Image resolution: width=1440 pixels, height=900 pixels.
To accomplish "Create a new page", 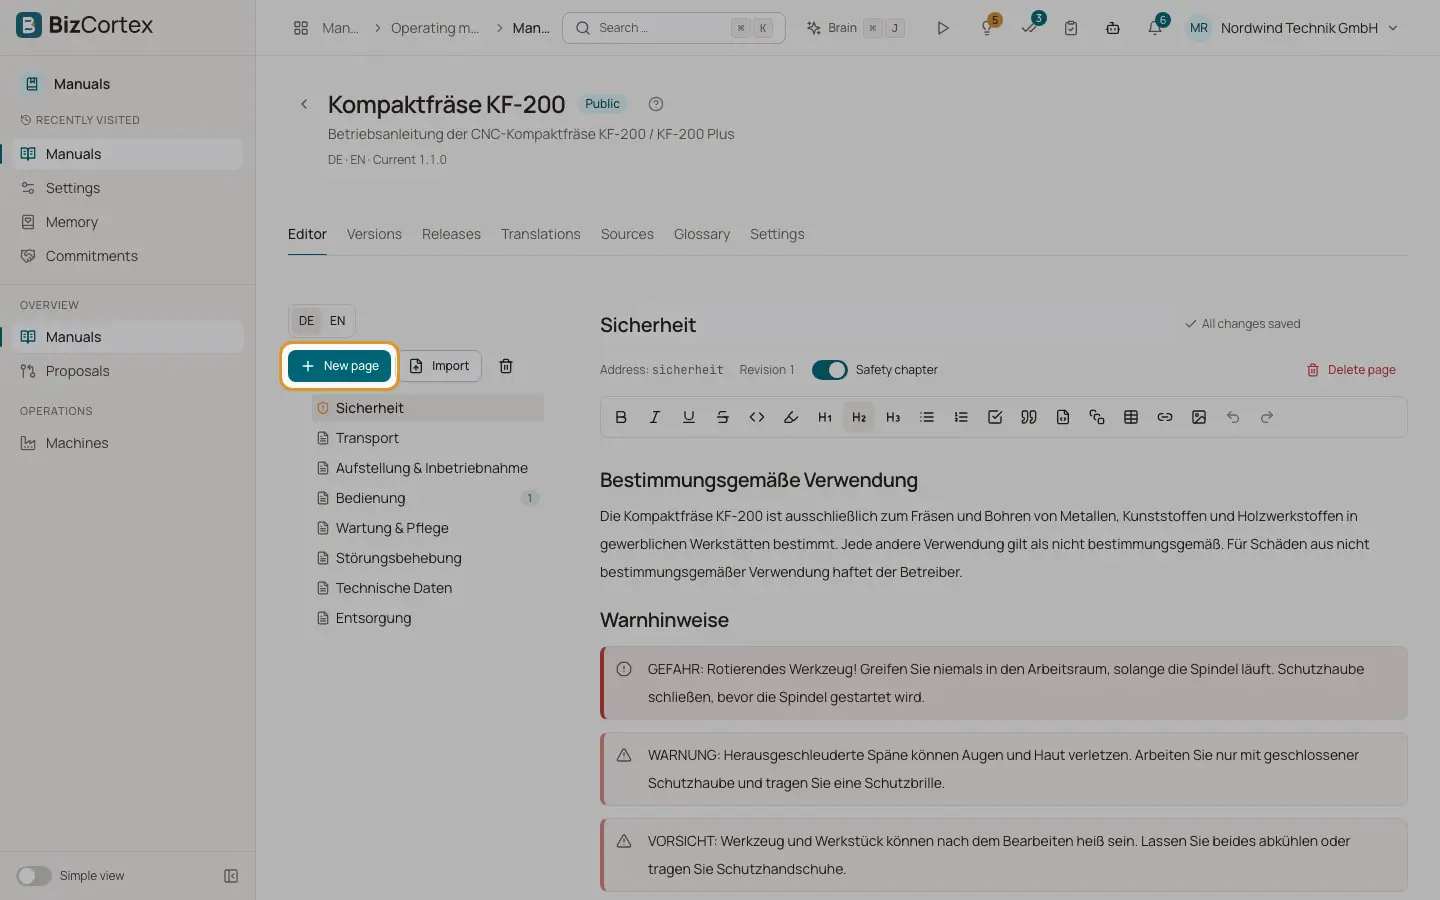I will click(340, 366).
